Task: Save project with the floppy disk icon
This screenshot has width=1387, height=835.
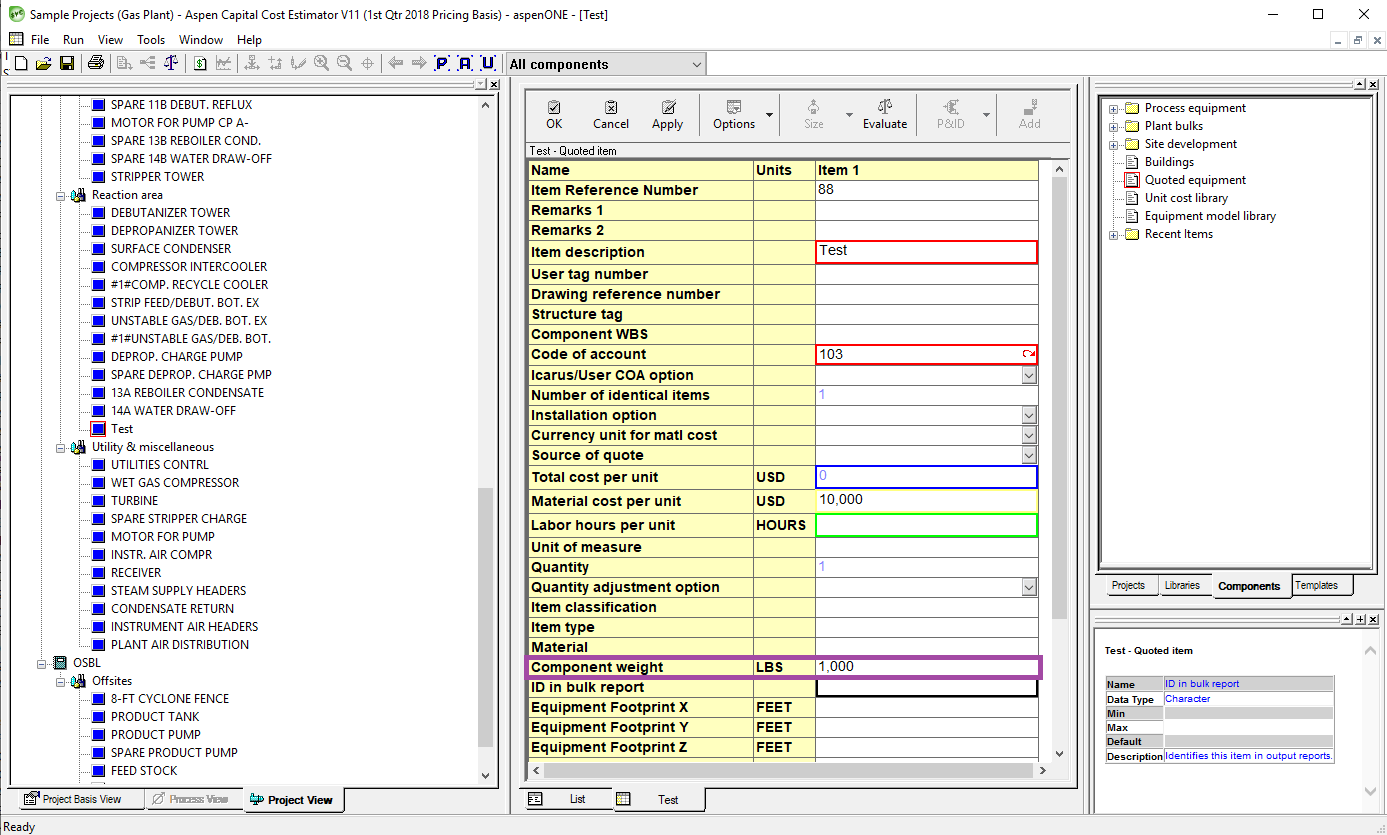Action: coord(67,64)
